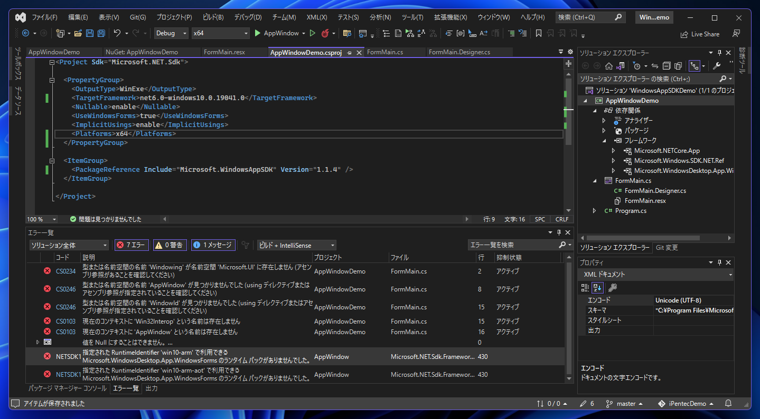Toggle the '0 警告' warnings filter

(170, 245)
